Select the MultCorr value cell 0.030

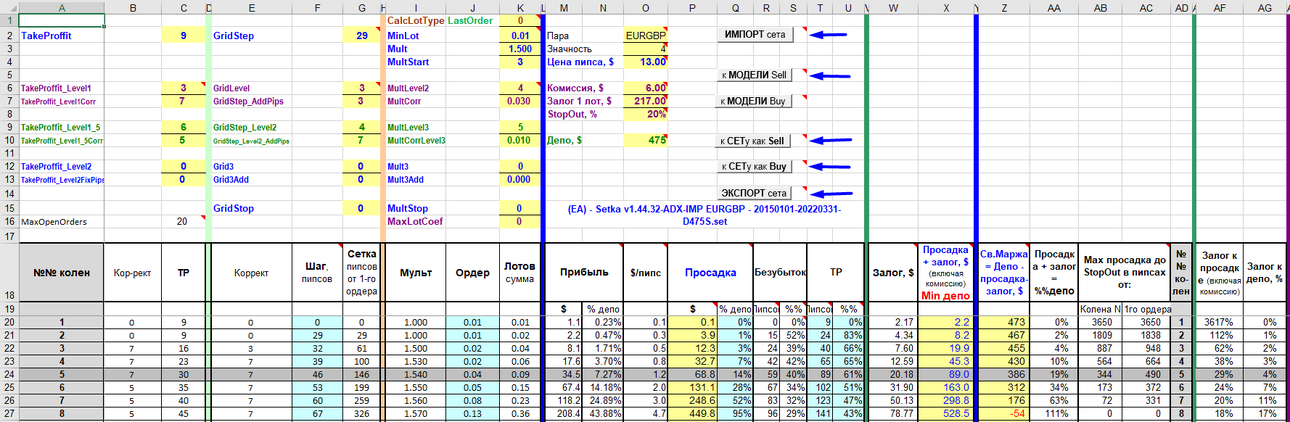click(519, 101)
